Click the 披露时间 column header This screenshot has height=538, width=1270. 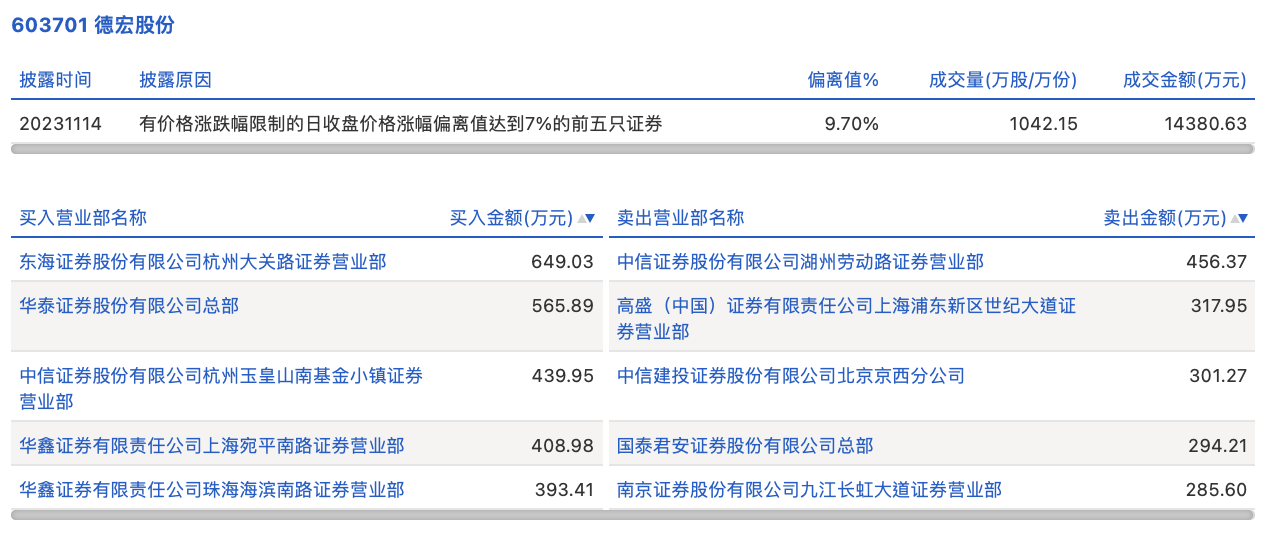pos(55,80)
